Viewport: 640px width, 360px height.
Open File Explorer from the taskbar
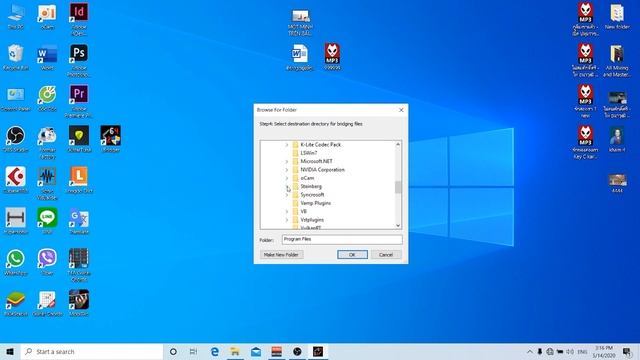(235, 351)
